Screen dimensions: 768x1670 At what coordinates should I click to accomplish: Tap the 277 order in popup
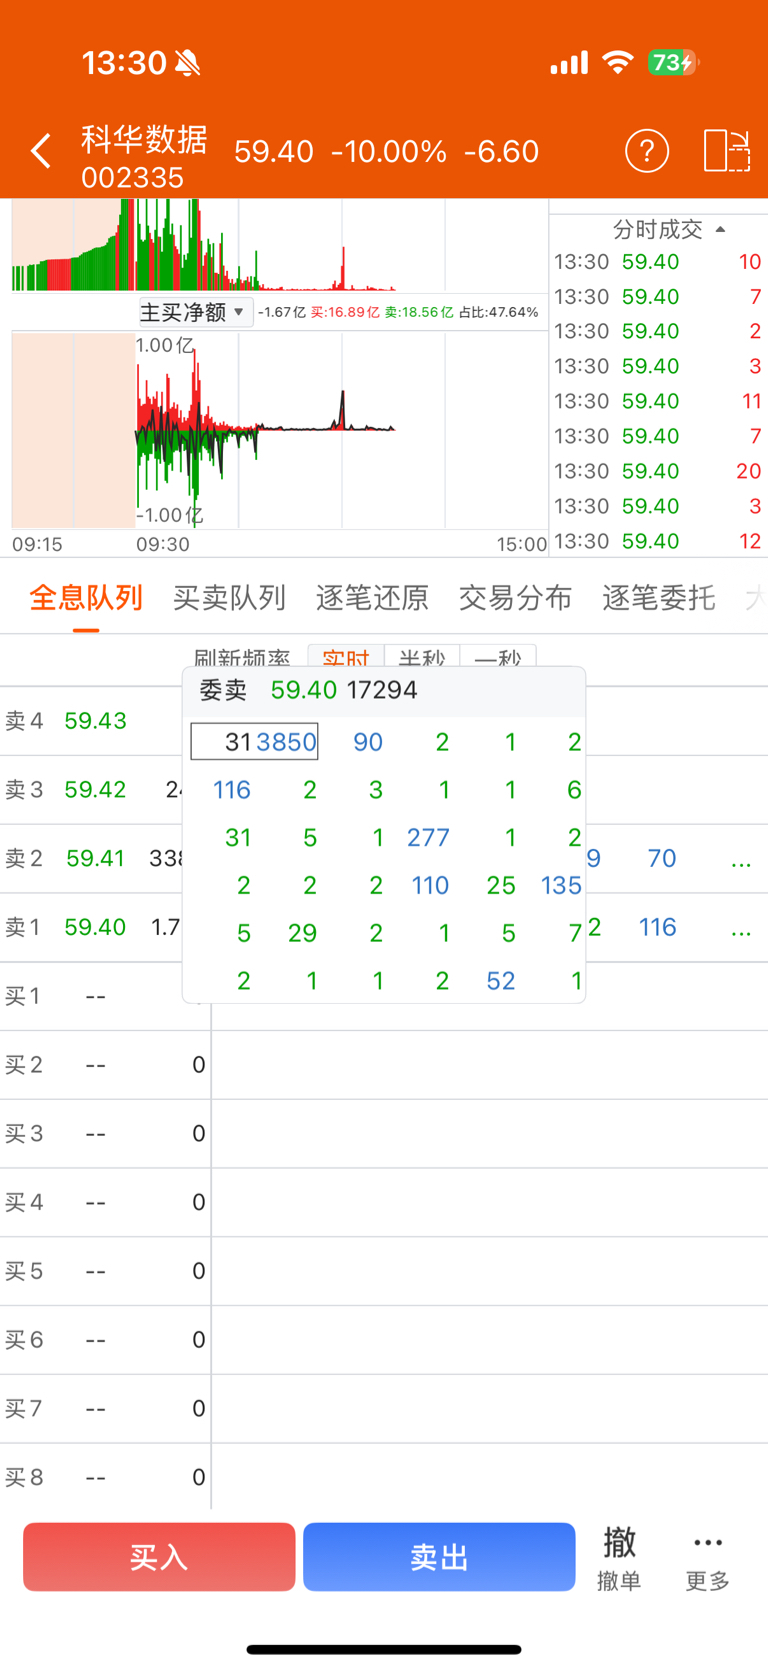[428, 837]
